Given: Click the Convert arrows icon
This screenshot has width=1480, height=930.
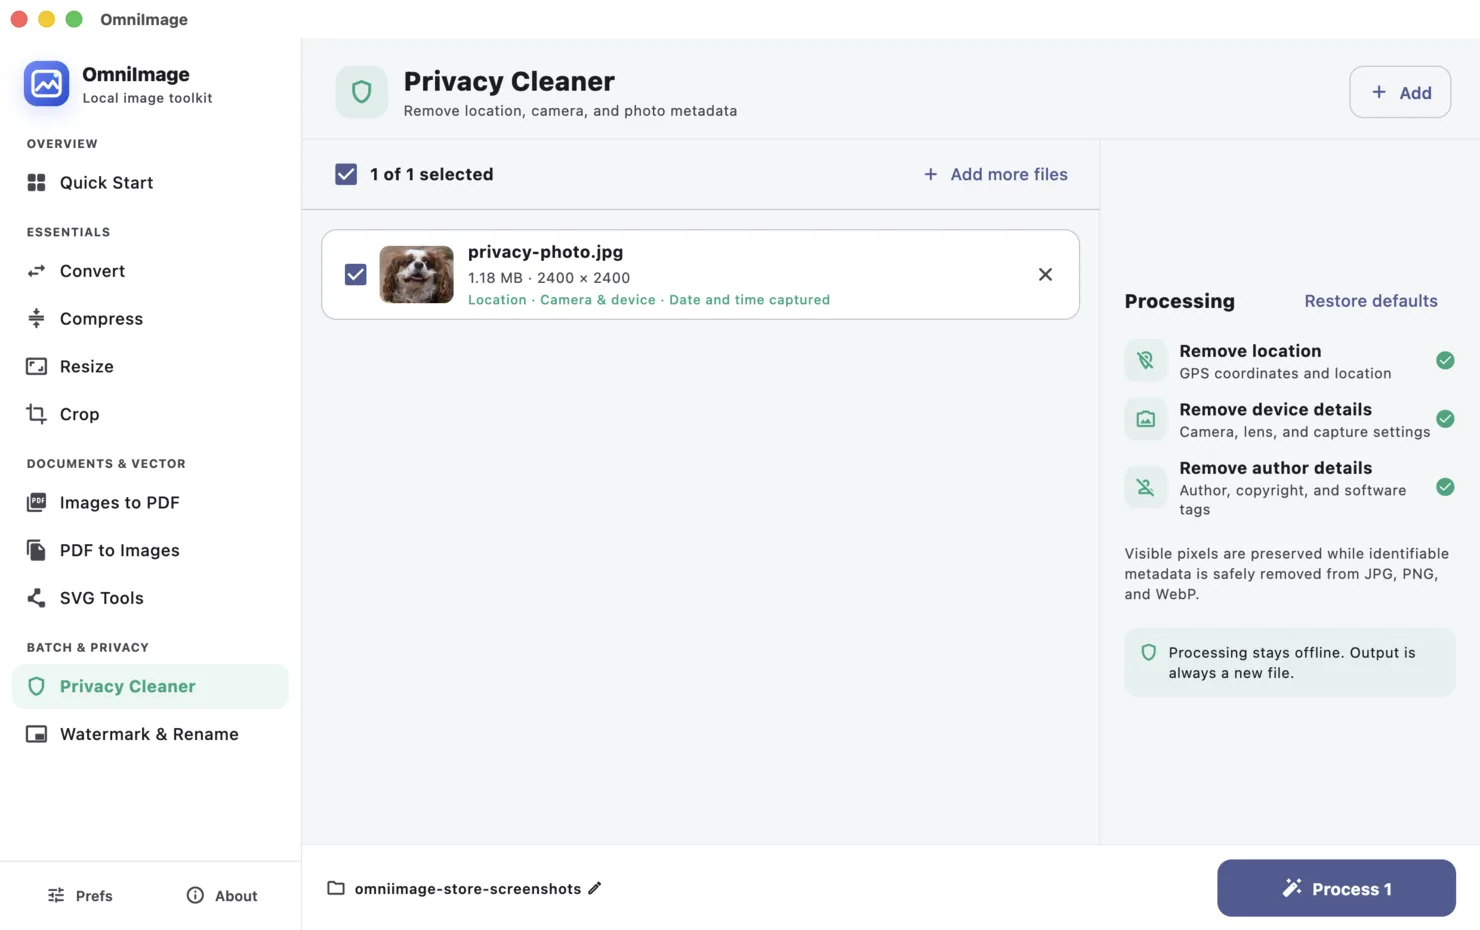Looking at the screenshot, I should point(37,271).
